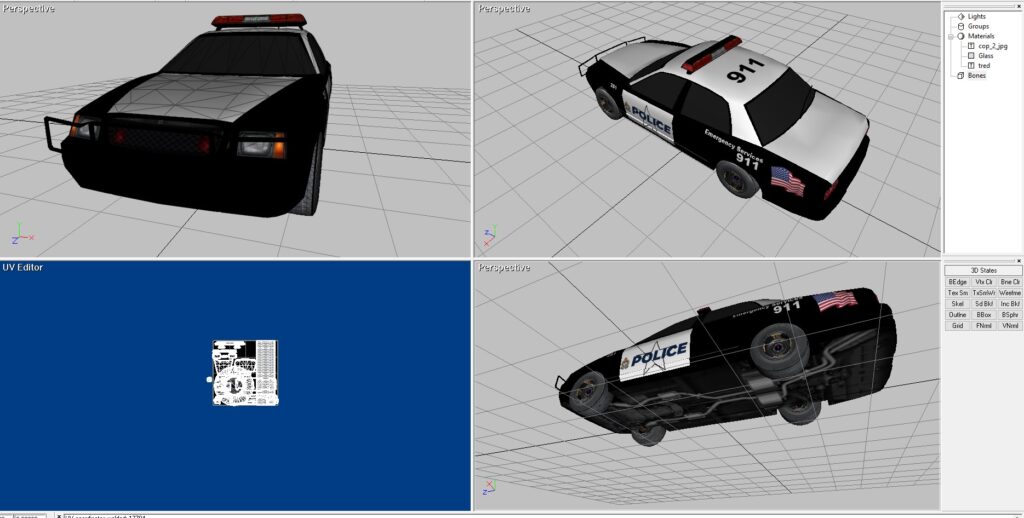Click the UV map texture in UV Editor
This screenshot has height=518, width=1024.
(245, 372)
